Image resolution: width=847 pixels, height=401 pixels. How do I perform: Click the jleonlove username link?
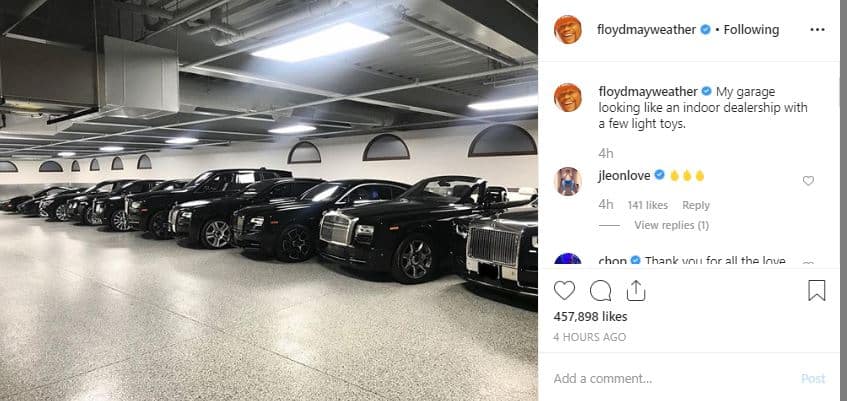[624, 176]
